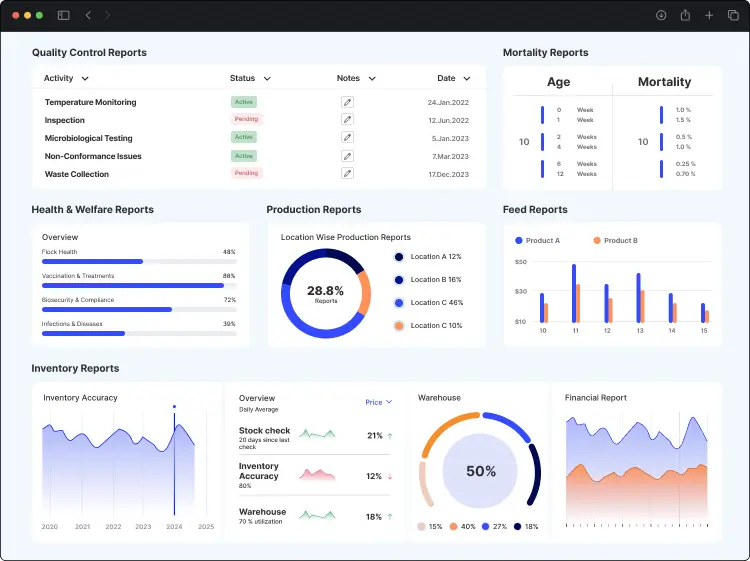Image resolution: width=750 pixels, height=561 pixels.
Task: Click the Stock check overview label
Action: (x=265, y=430)
